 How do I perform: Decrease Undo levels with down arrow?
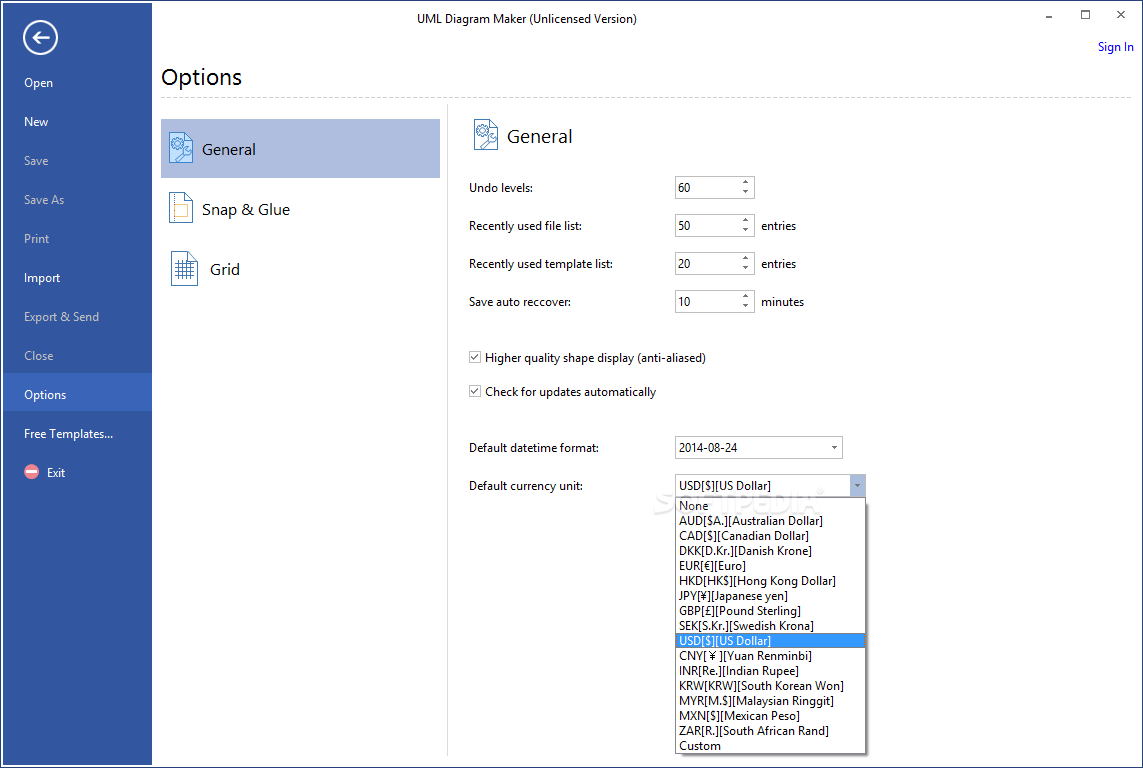pyautogui.click(x=745, y=192)
